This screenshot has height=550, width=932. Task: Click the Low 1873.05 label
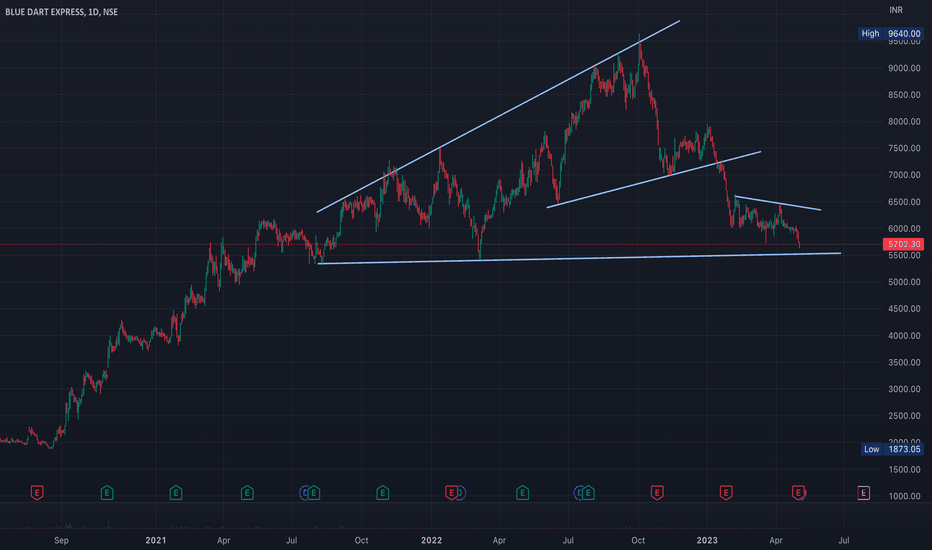892,449
